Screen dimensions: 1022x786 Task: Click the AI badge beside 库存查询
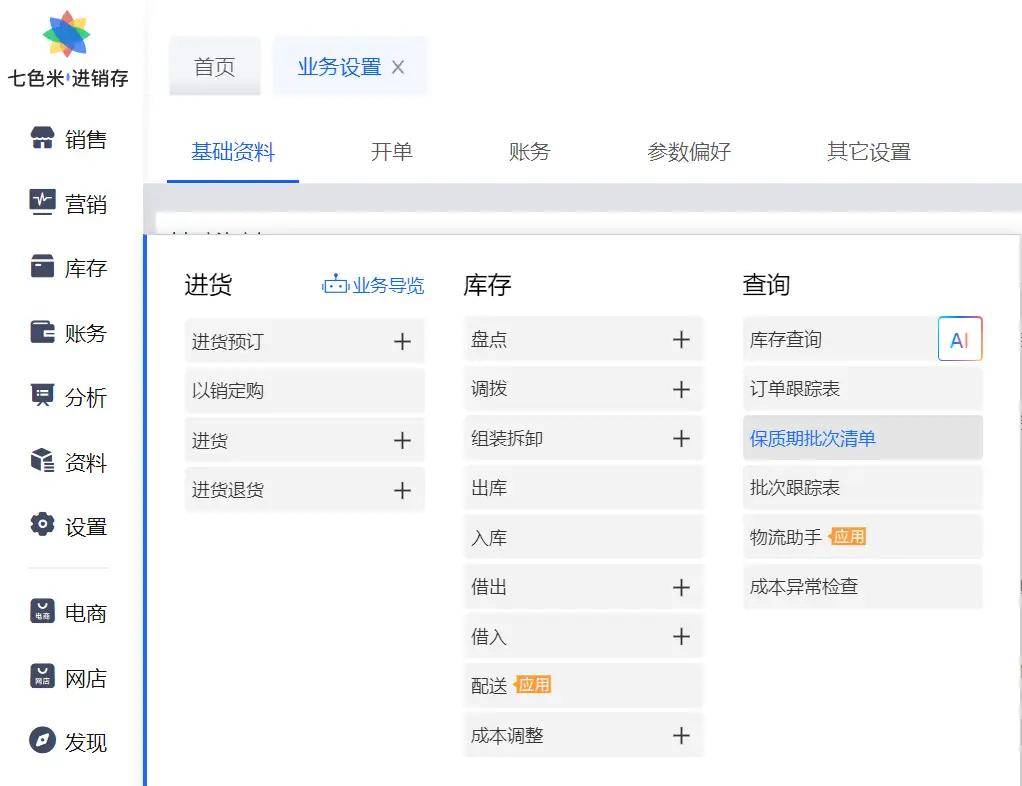tap(960, 340)
